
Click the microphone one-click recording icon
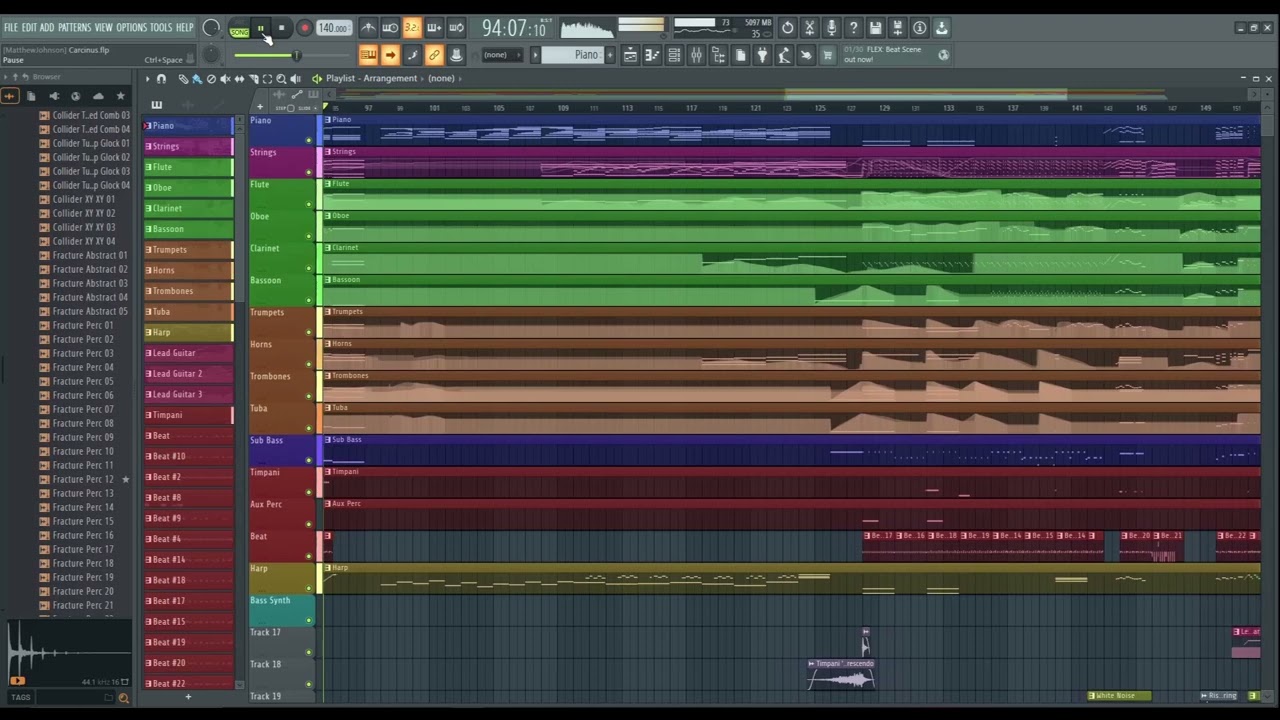(832, 28)
